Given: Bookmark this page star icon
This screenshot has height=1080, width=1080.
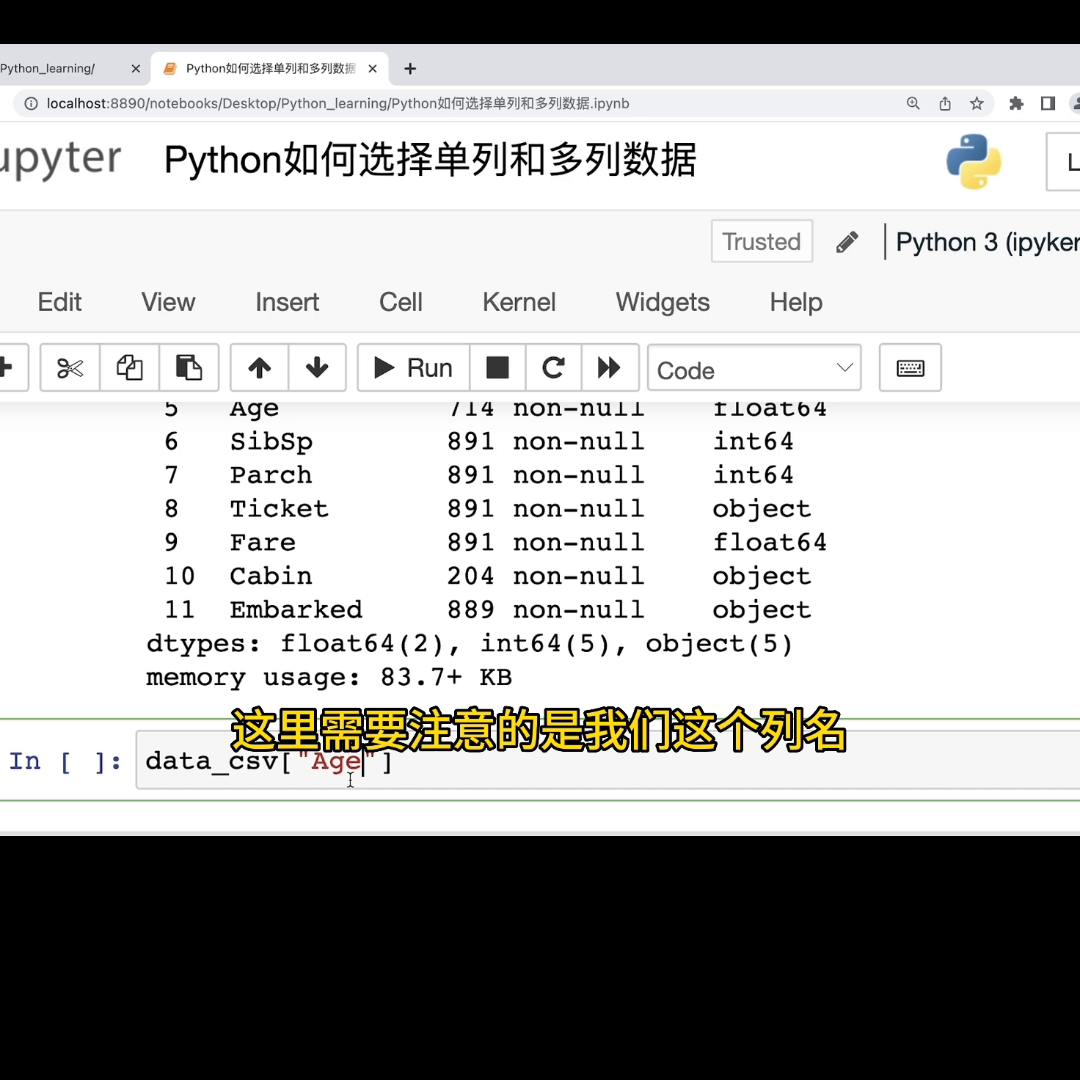Looking at the screenshot, I should pos(977,103).
